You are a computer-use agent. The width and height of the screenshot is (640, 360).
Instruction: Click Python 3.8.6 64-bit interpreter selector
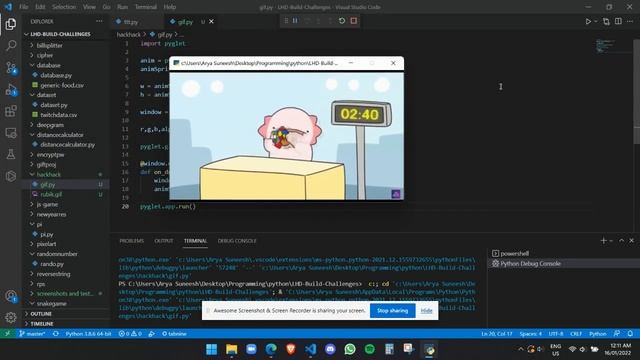(88, 333)
